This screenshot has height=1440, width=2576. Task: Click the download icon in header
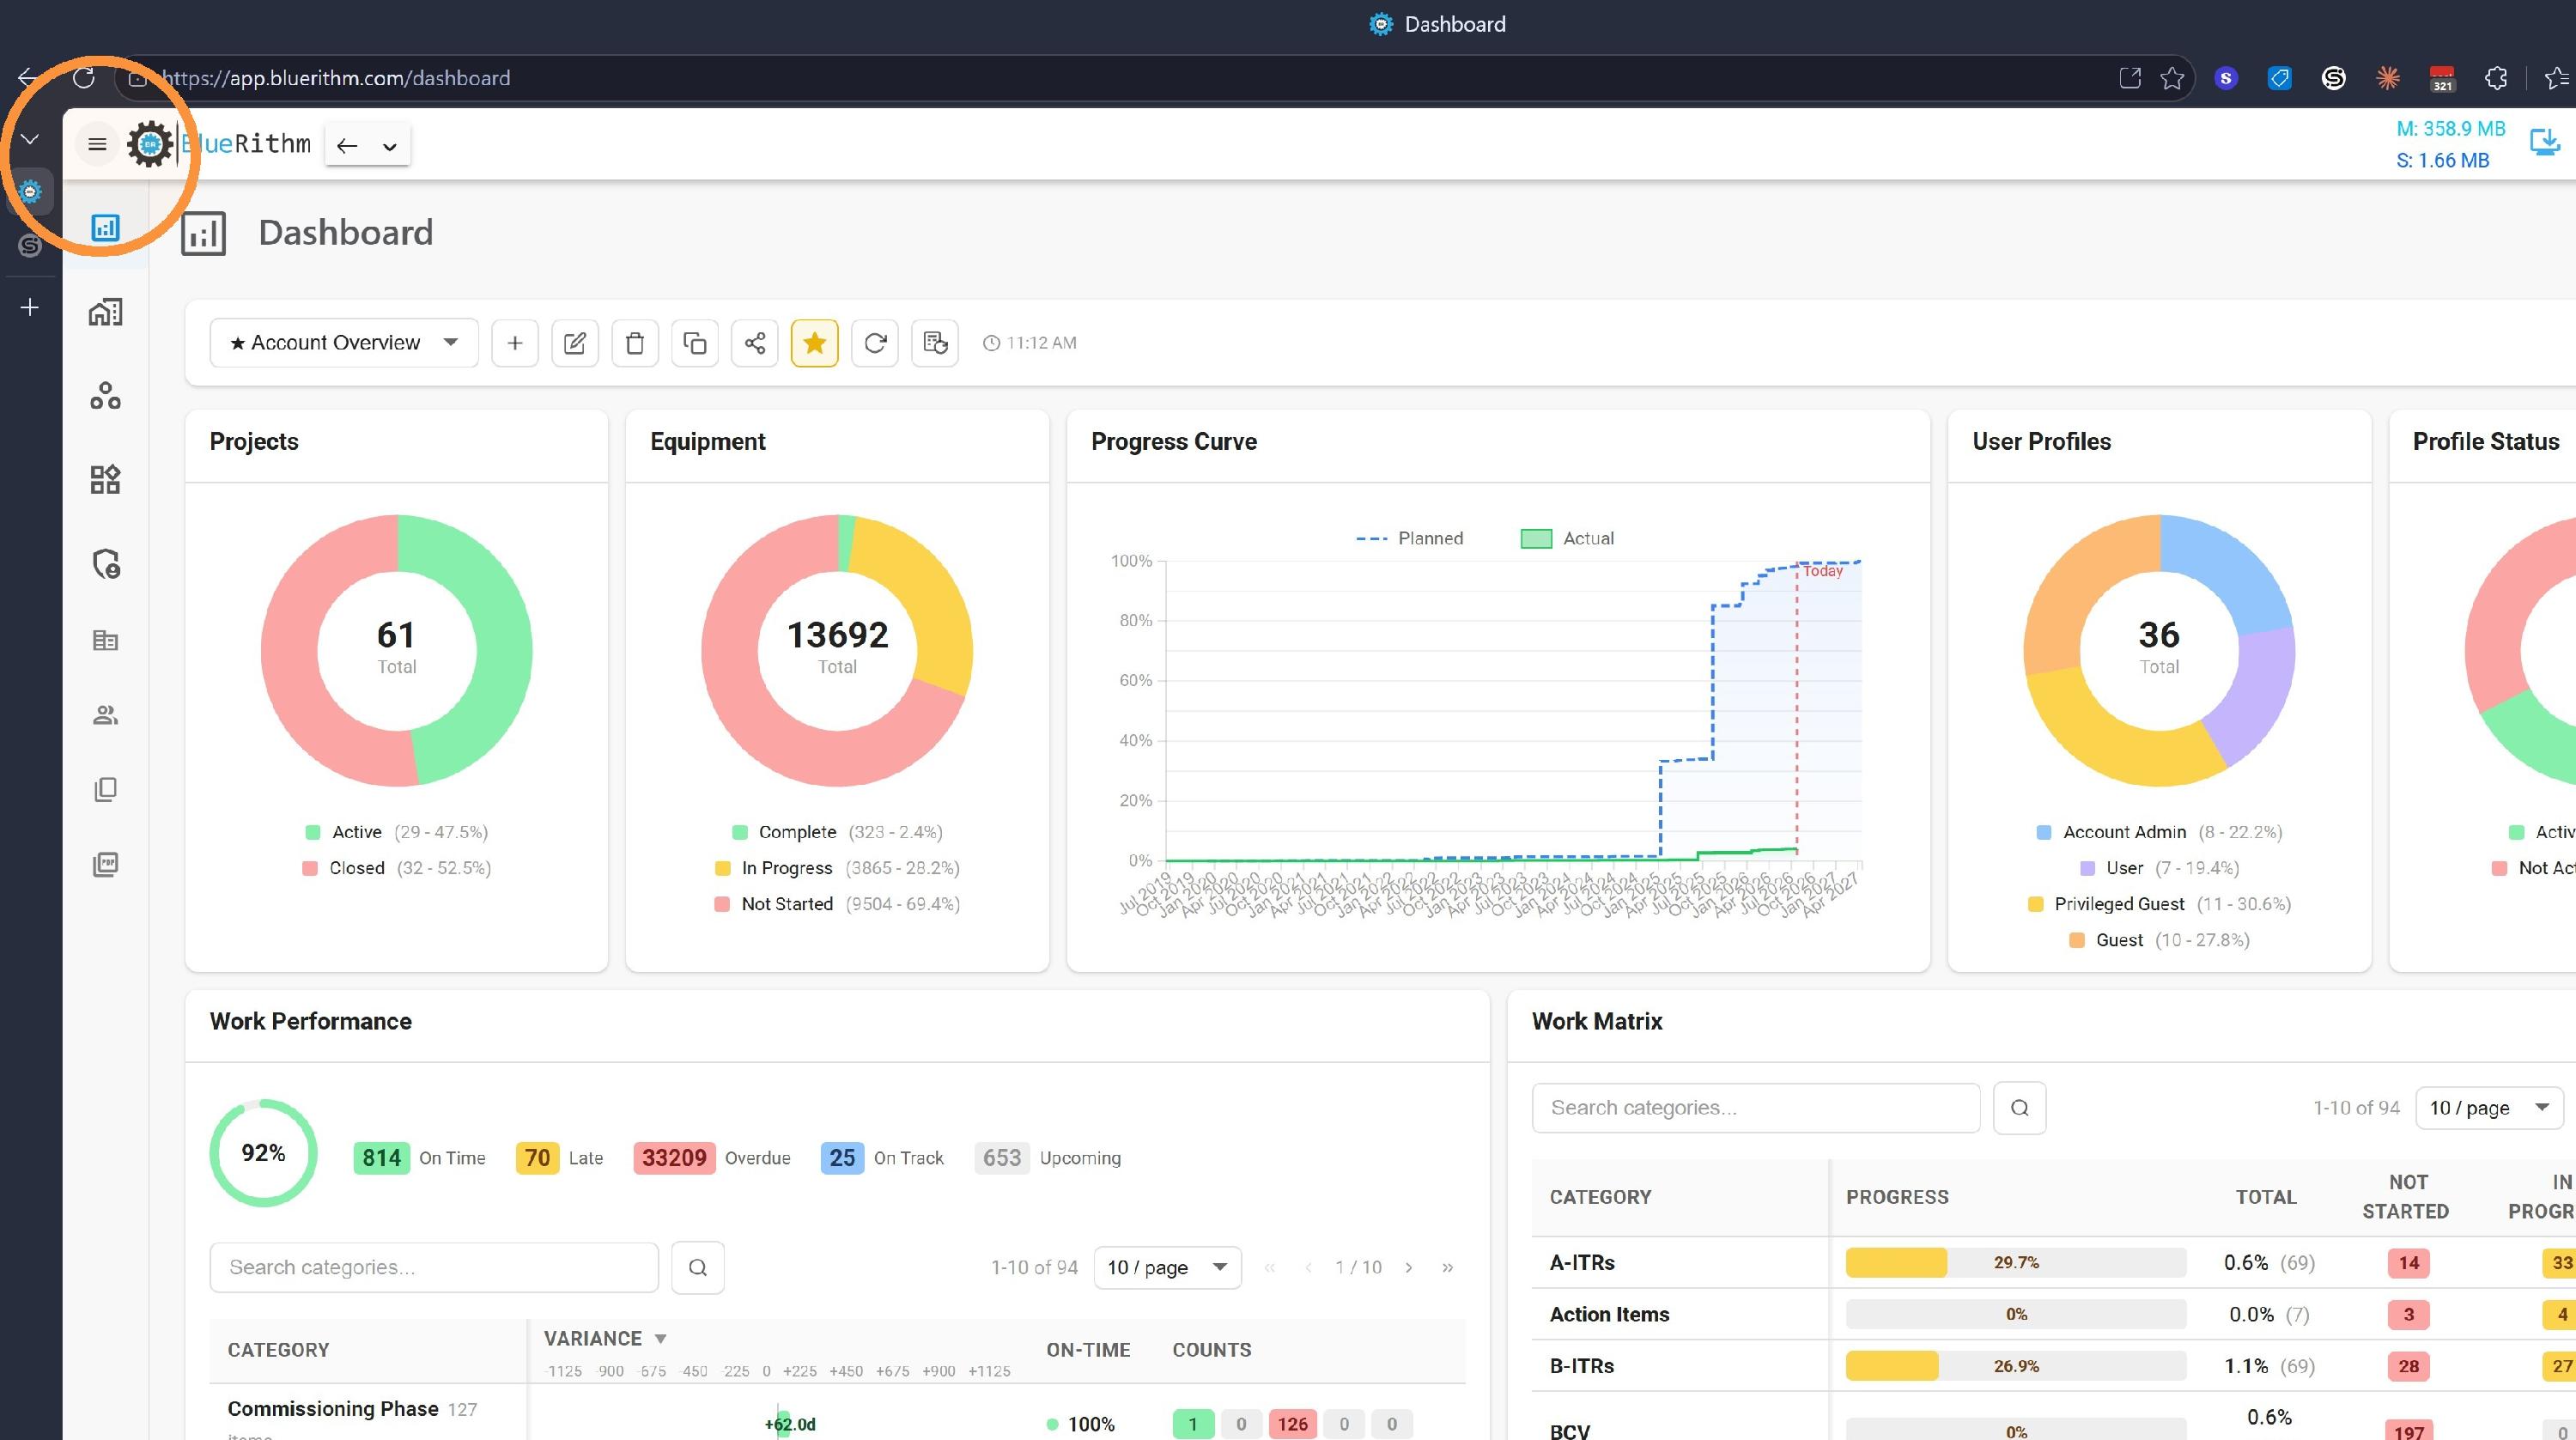(2544, 144)
